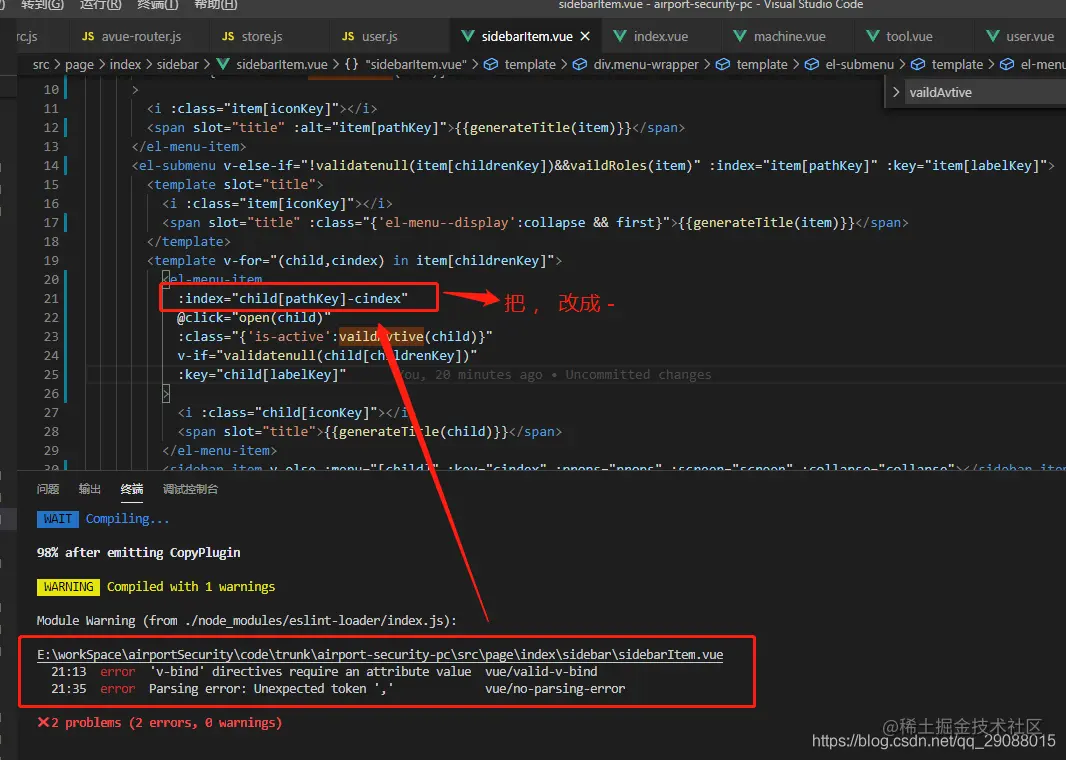This screenshot has height=760, width=1066.
Task: Open the 终端(T) menu
Action: pyautogui.click(x=158, y=5)
